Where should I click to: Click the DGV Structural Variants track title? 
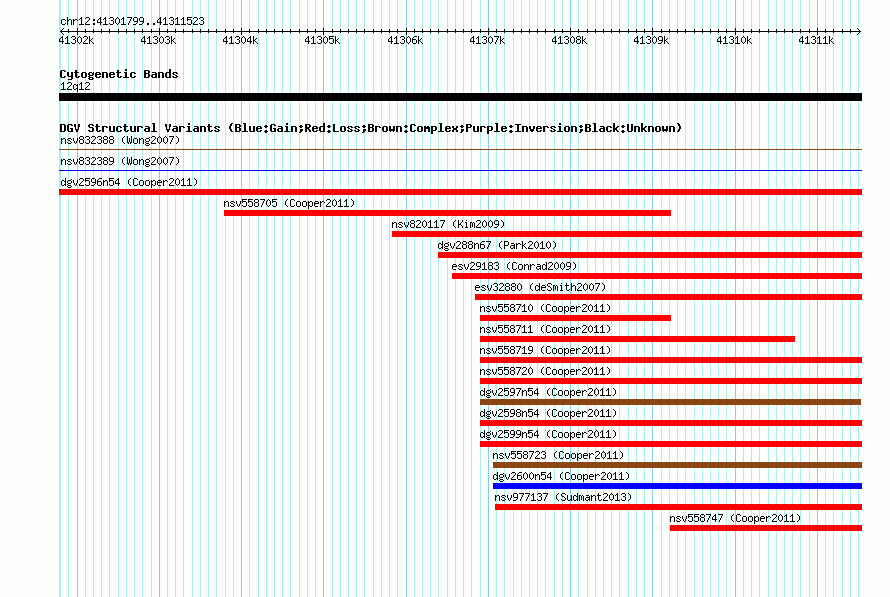371,128
